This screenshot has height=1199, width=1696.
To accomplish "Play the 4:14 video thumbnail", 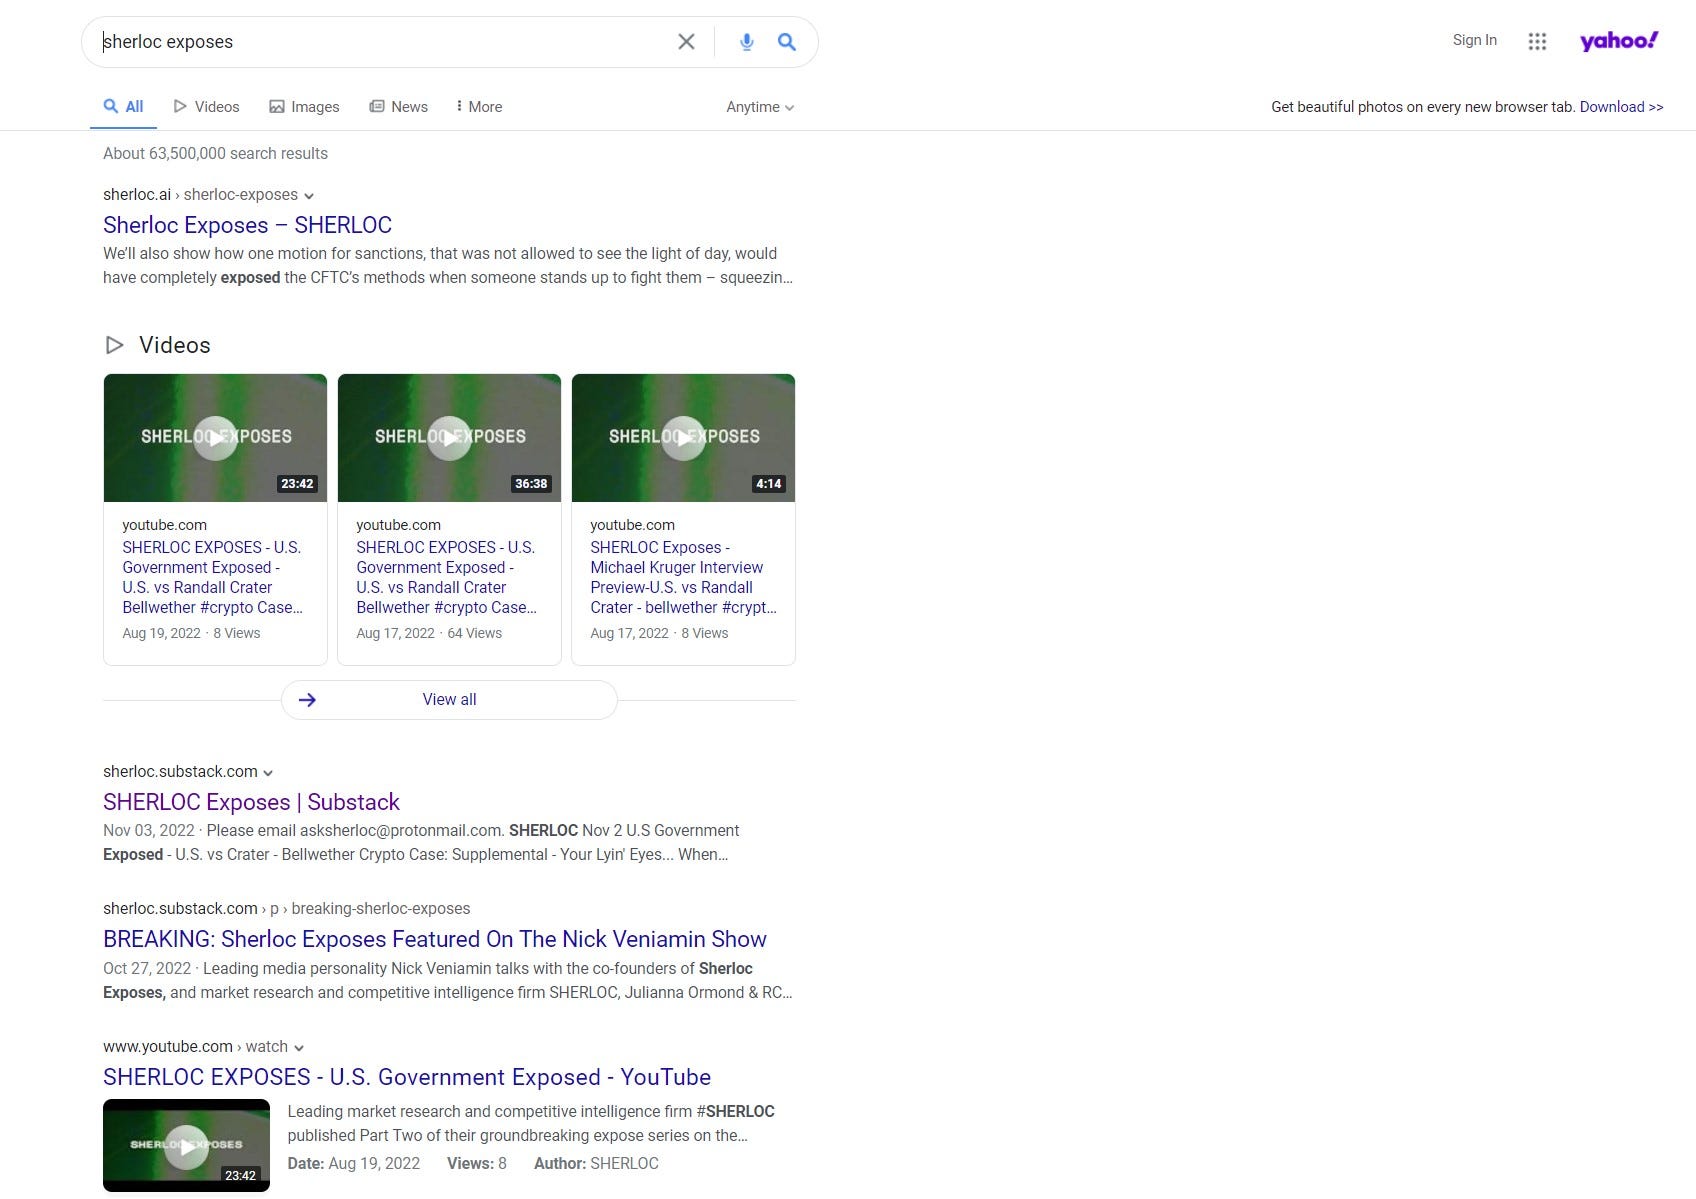I will pos(683,438).
